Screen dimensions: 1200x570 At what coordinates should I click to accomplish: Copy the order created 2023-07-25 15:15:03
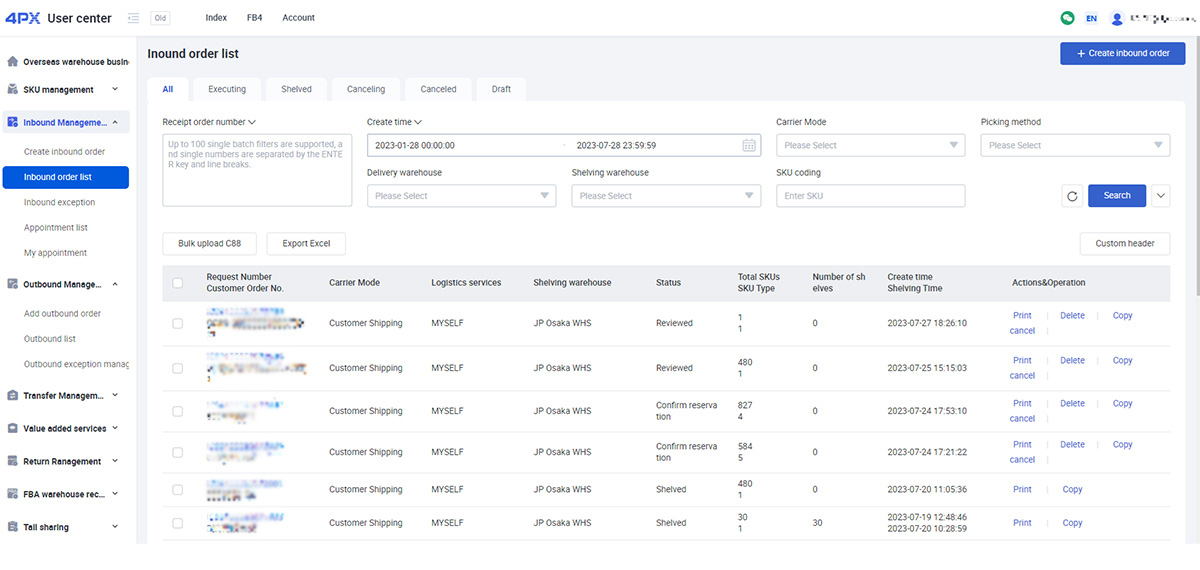1122,361
